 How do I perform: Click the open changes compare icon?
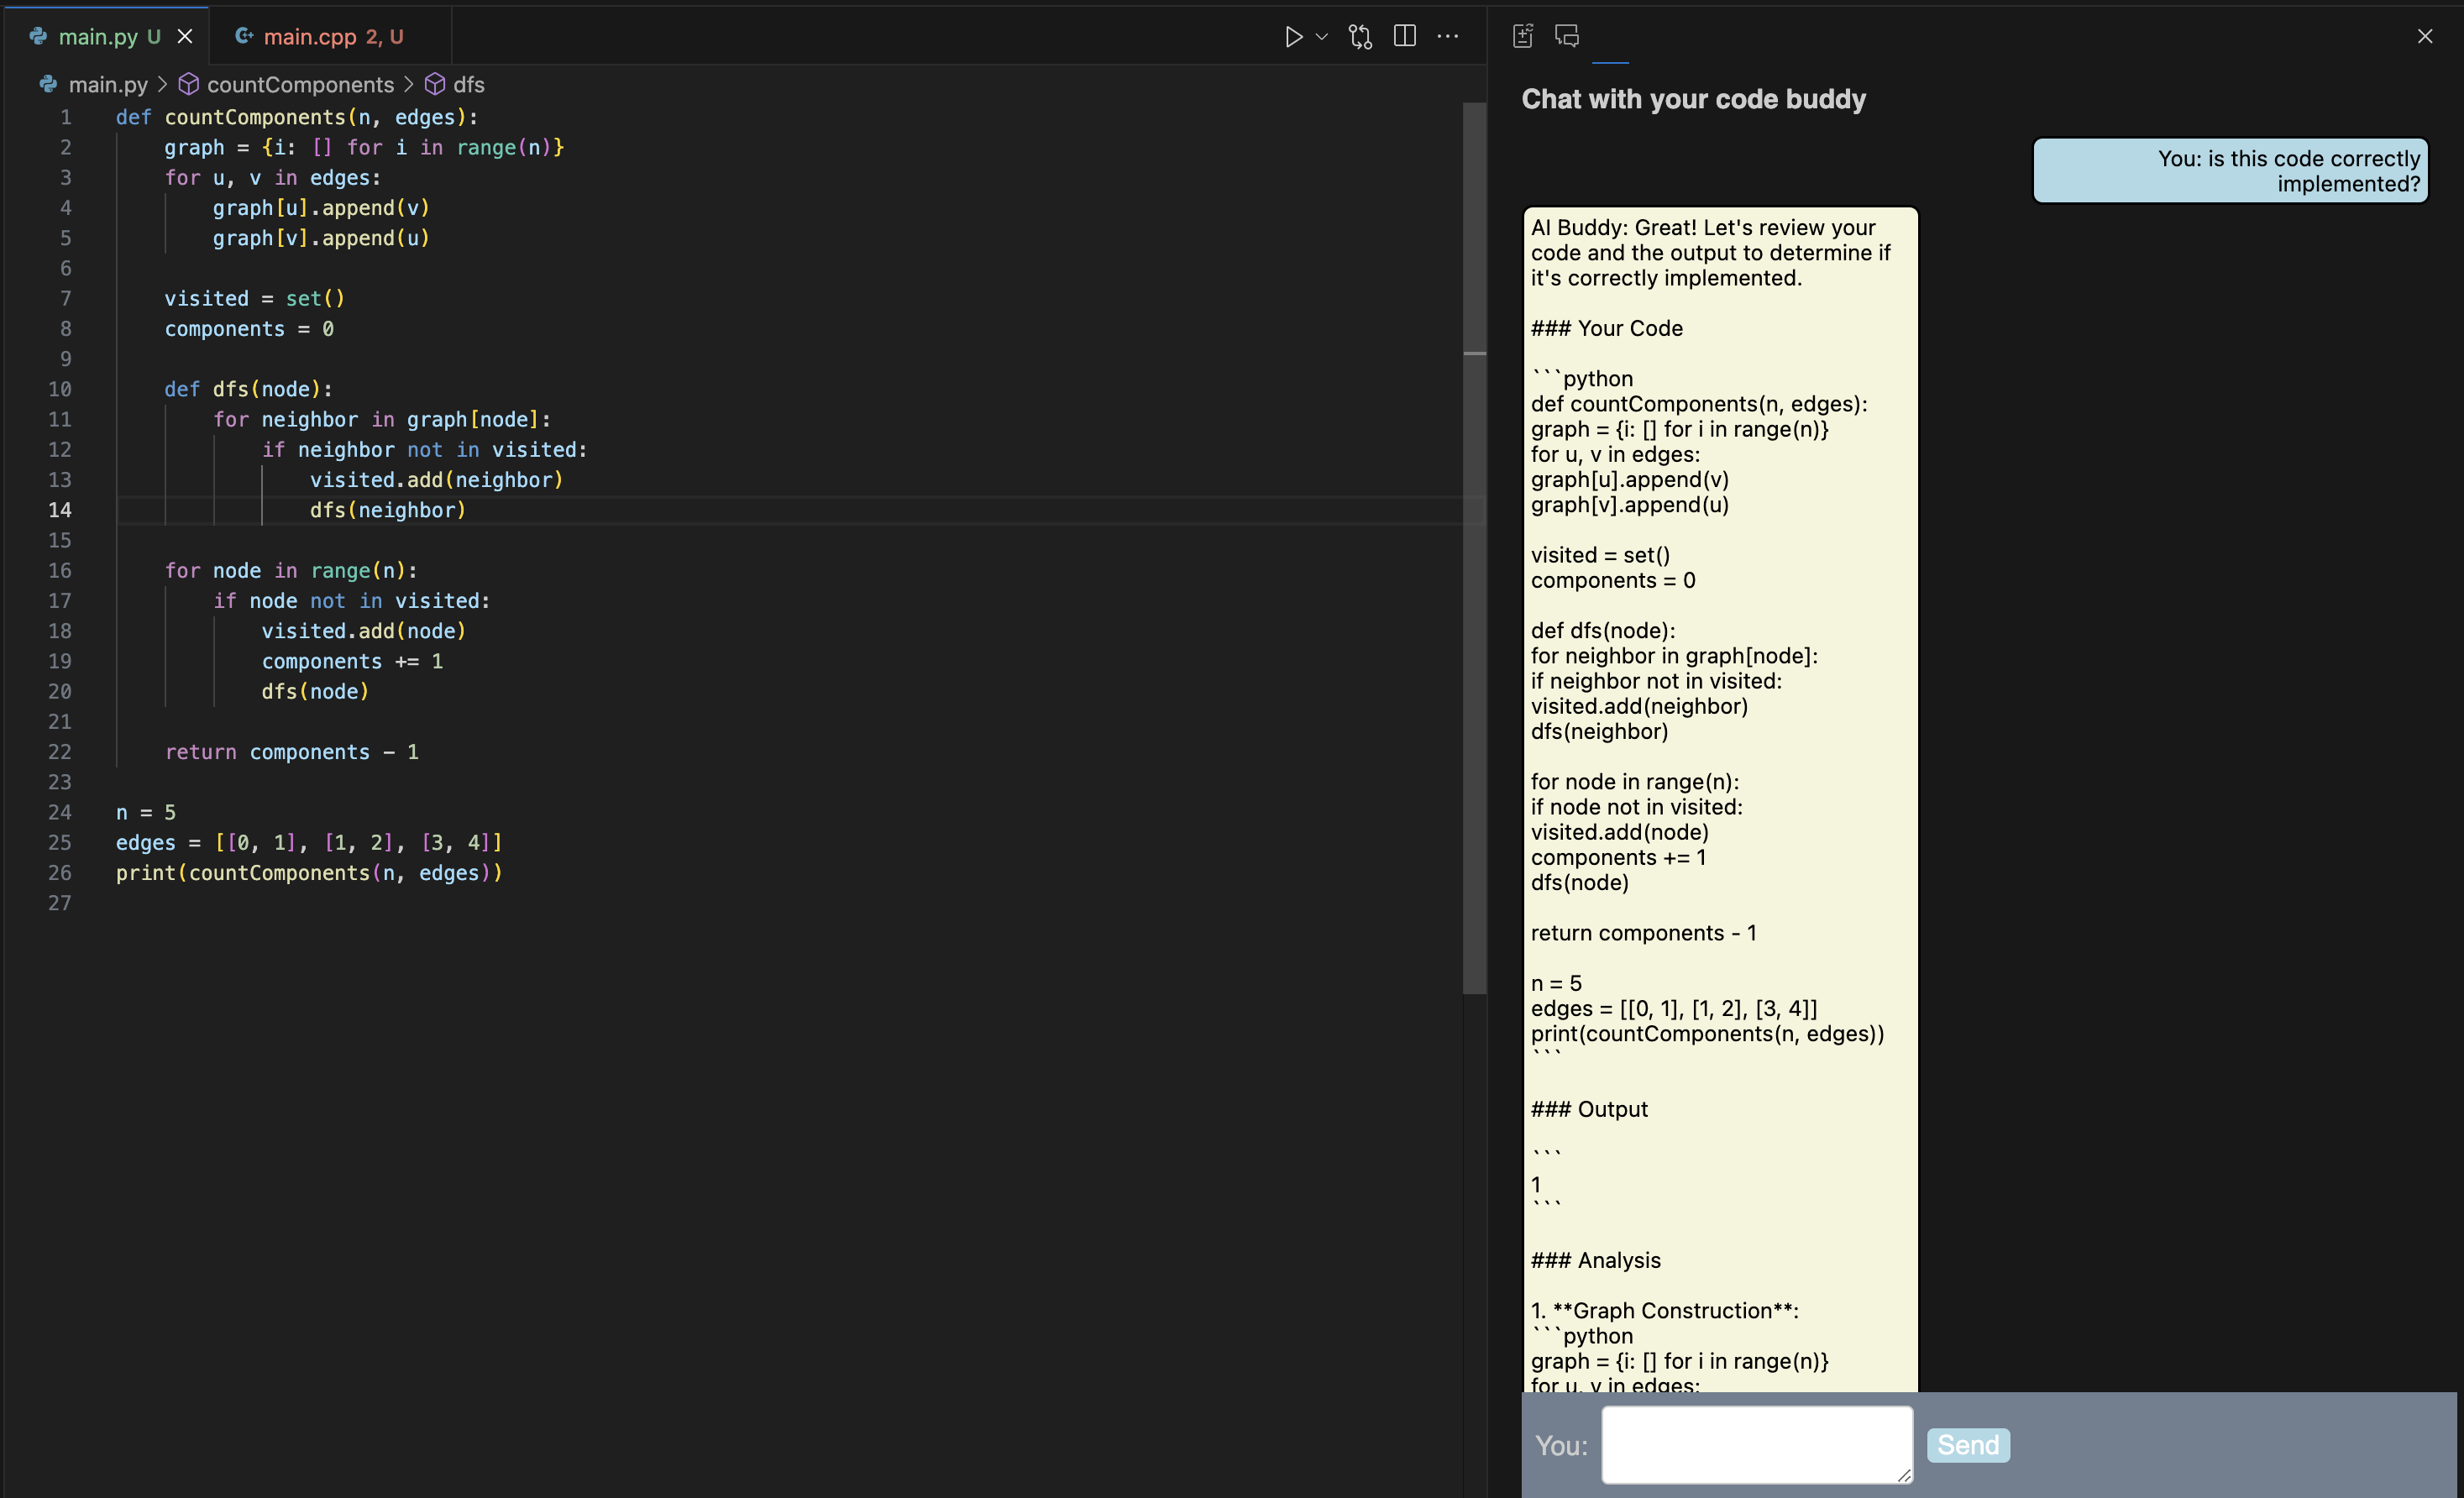1360,37
